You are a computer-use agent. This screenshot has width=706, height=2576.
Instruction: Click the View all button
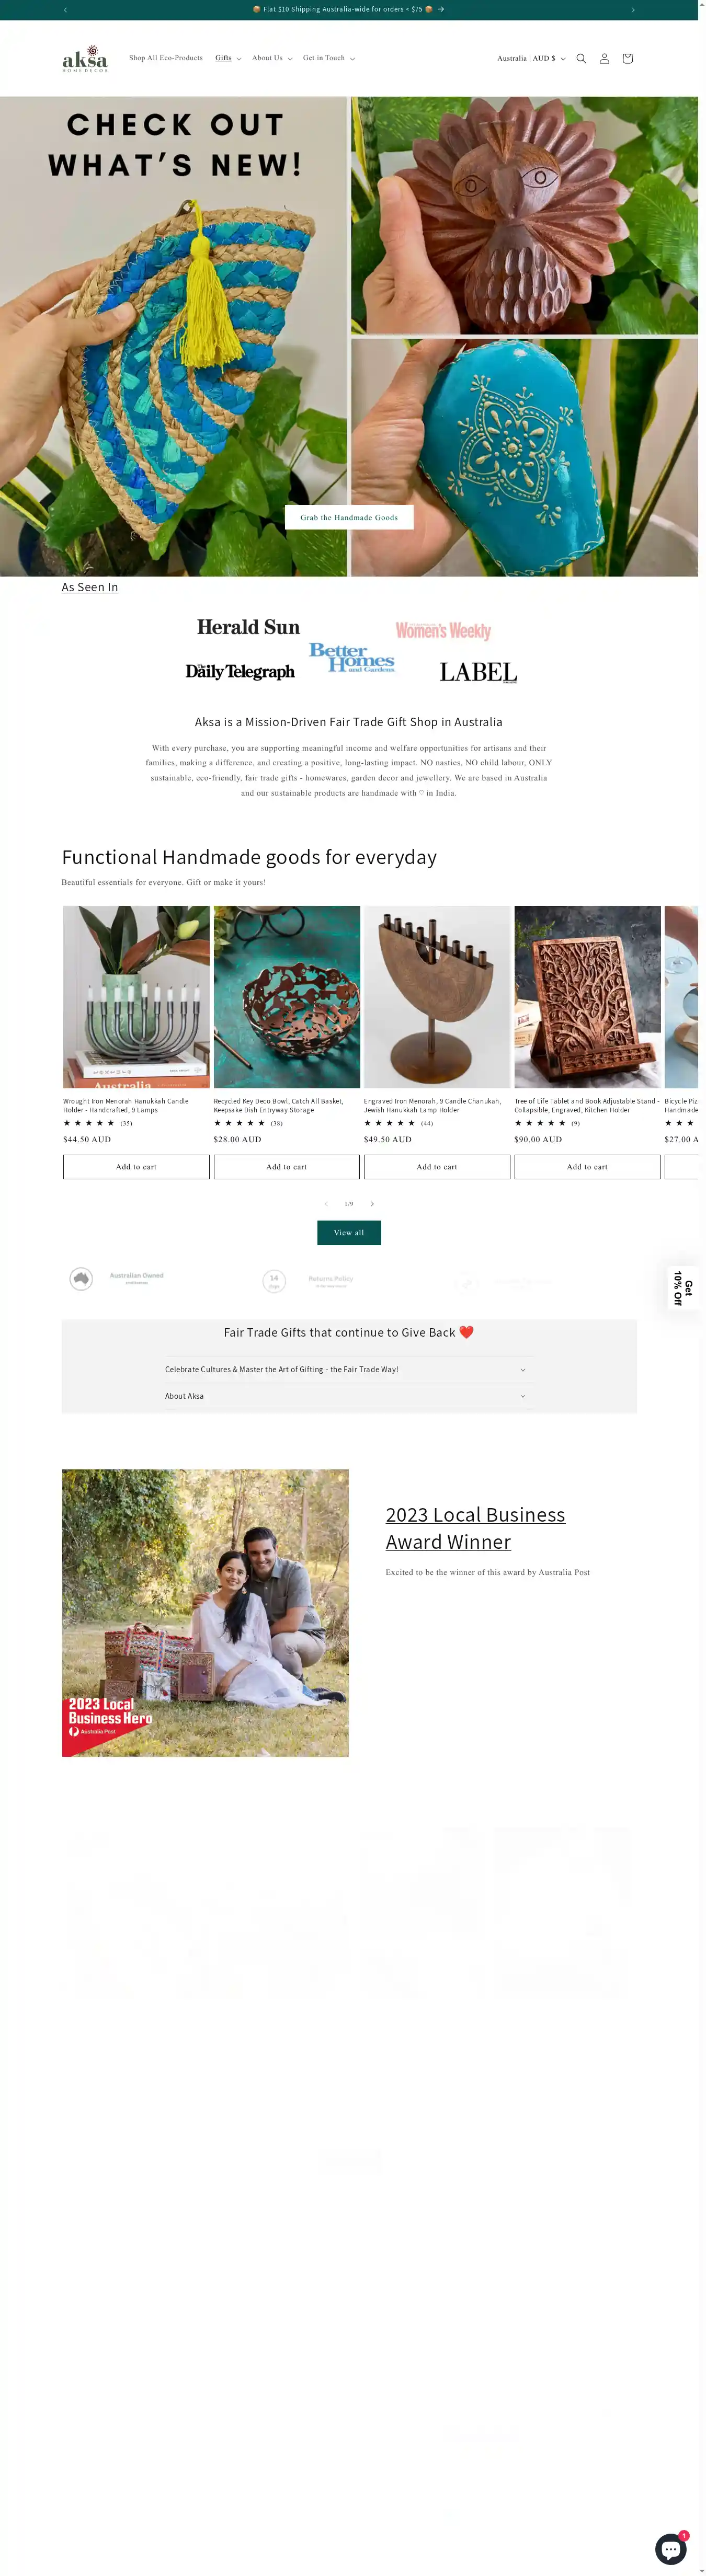pyautogui.click(x=349, y=1233)
